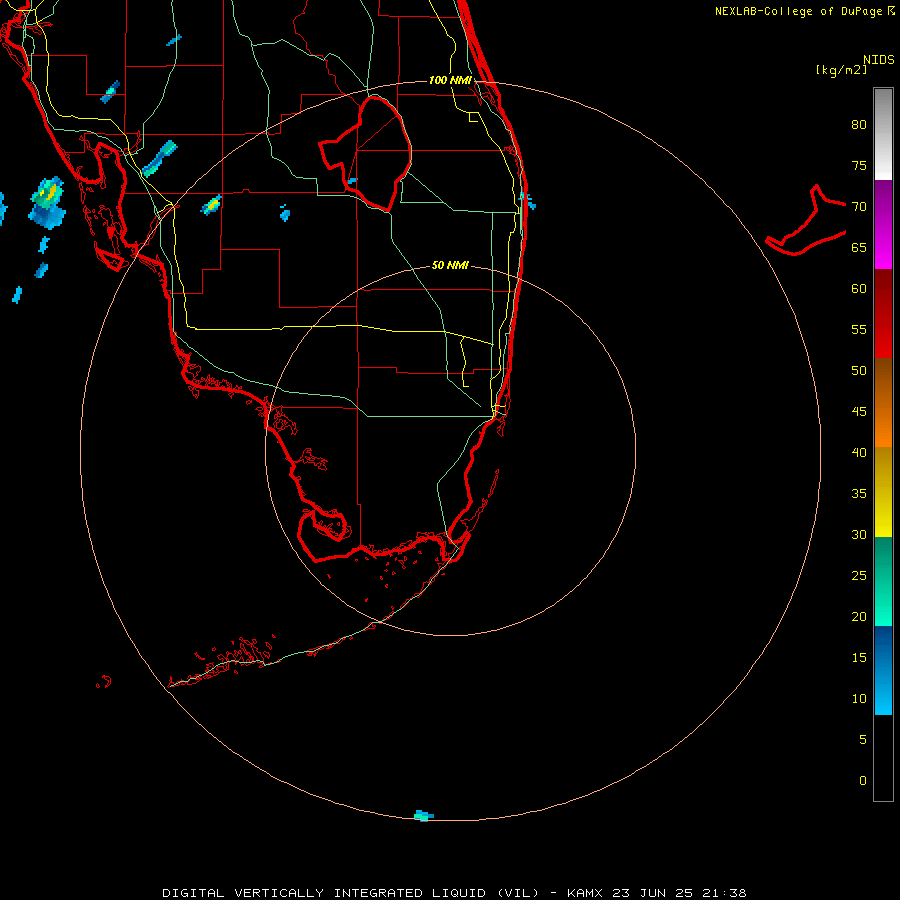Click the 40 value on the color scale
This screenshot has width=900, height=900.
(859, 452)
